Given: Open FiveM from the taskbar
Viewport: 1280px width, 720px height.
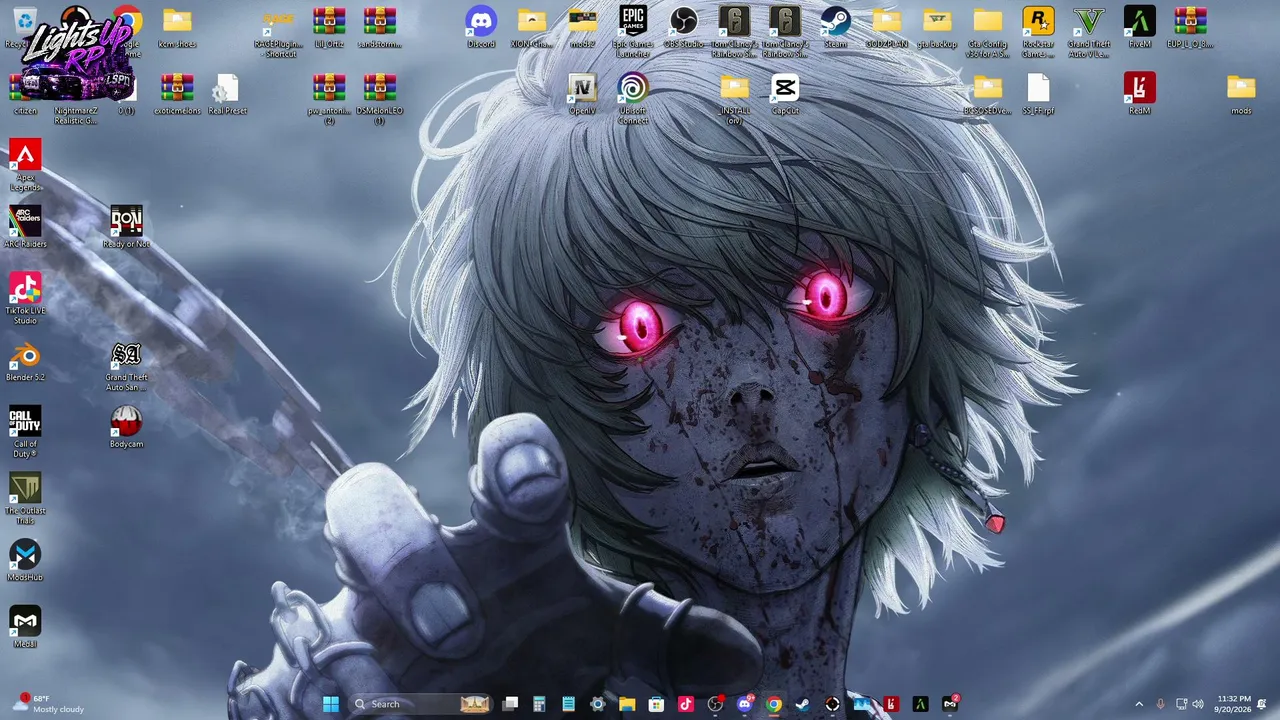Looking at the screenshot, I should coord(920,704).
